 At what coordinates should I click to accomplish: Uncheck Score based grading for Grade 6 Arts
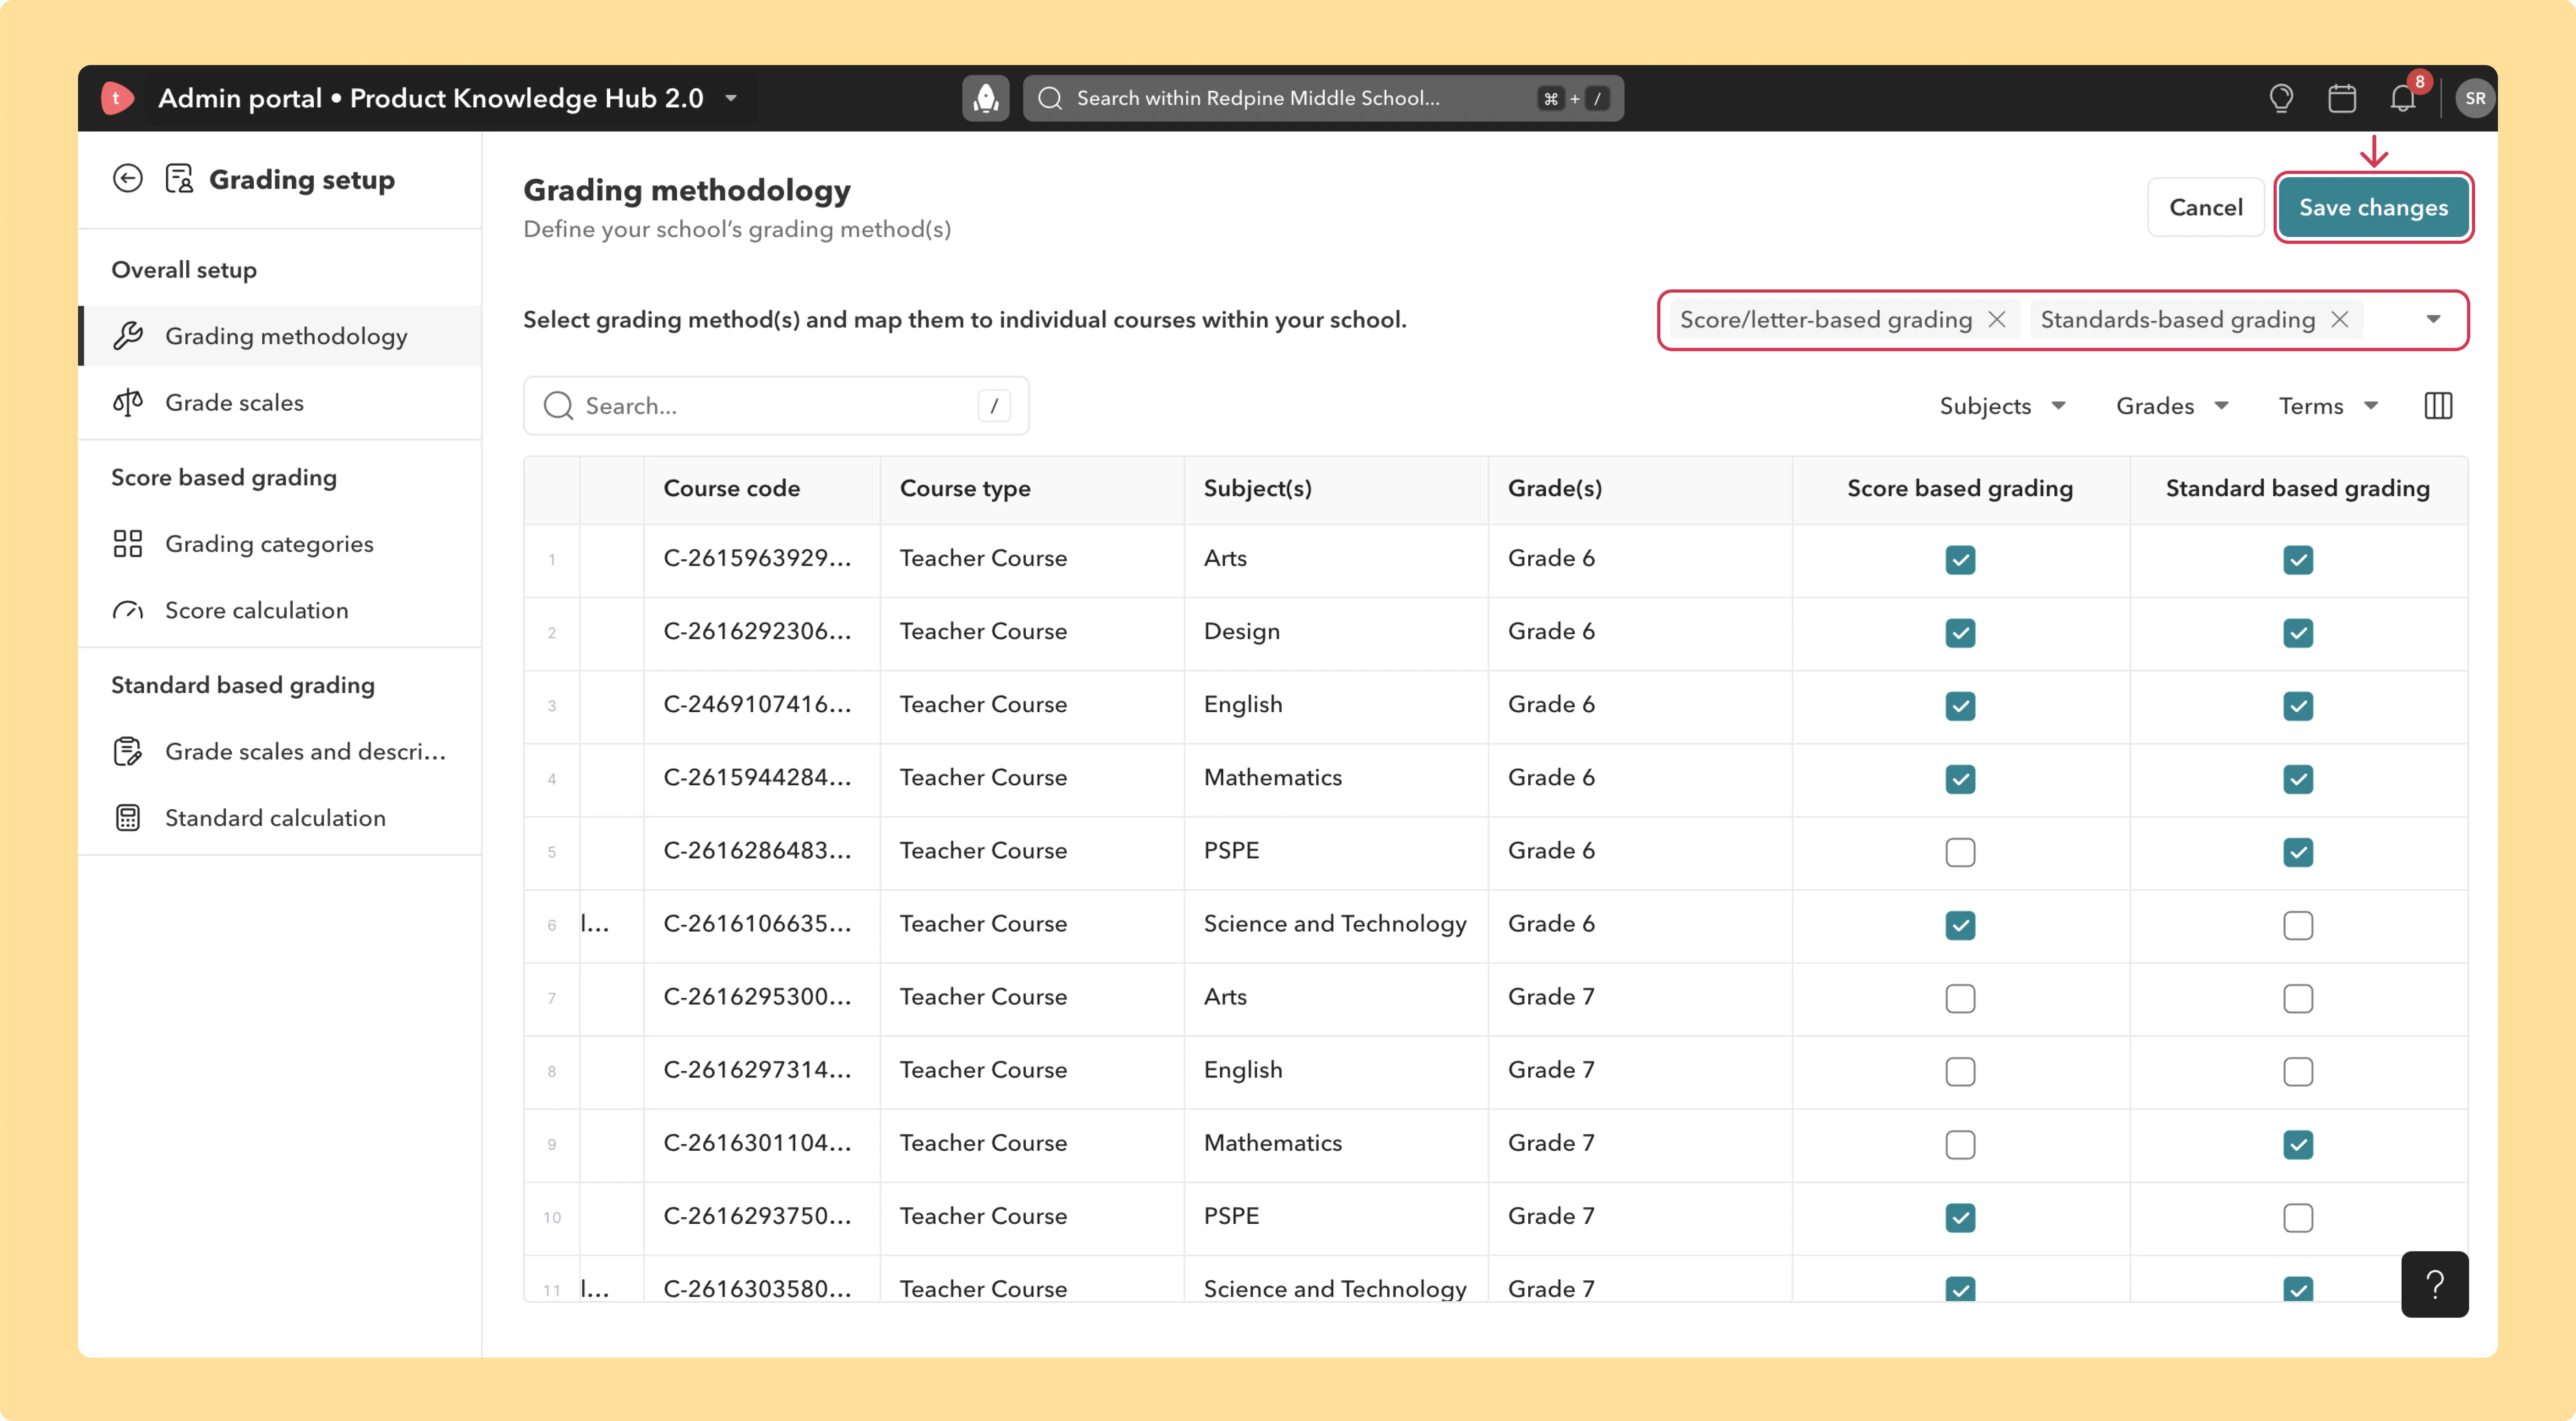pos(1960,560)
